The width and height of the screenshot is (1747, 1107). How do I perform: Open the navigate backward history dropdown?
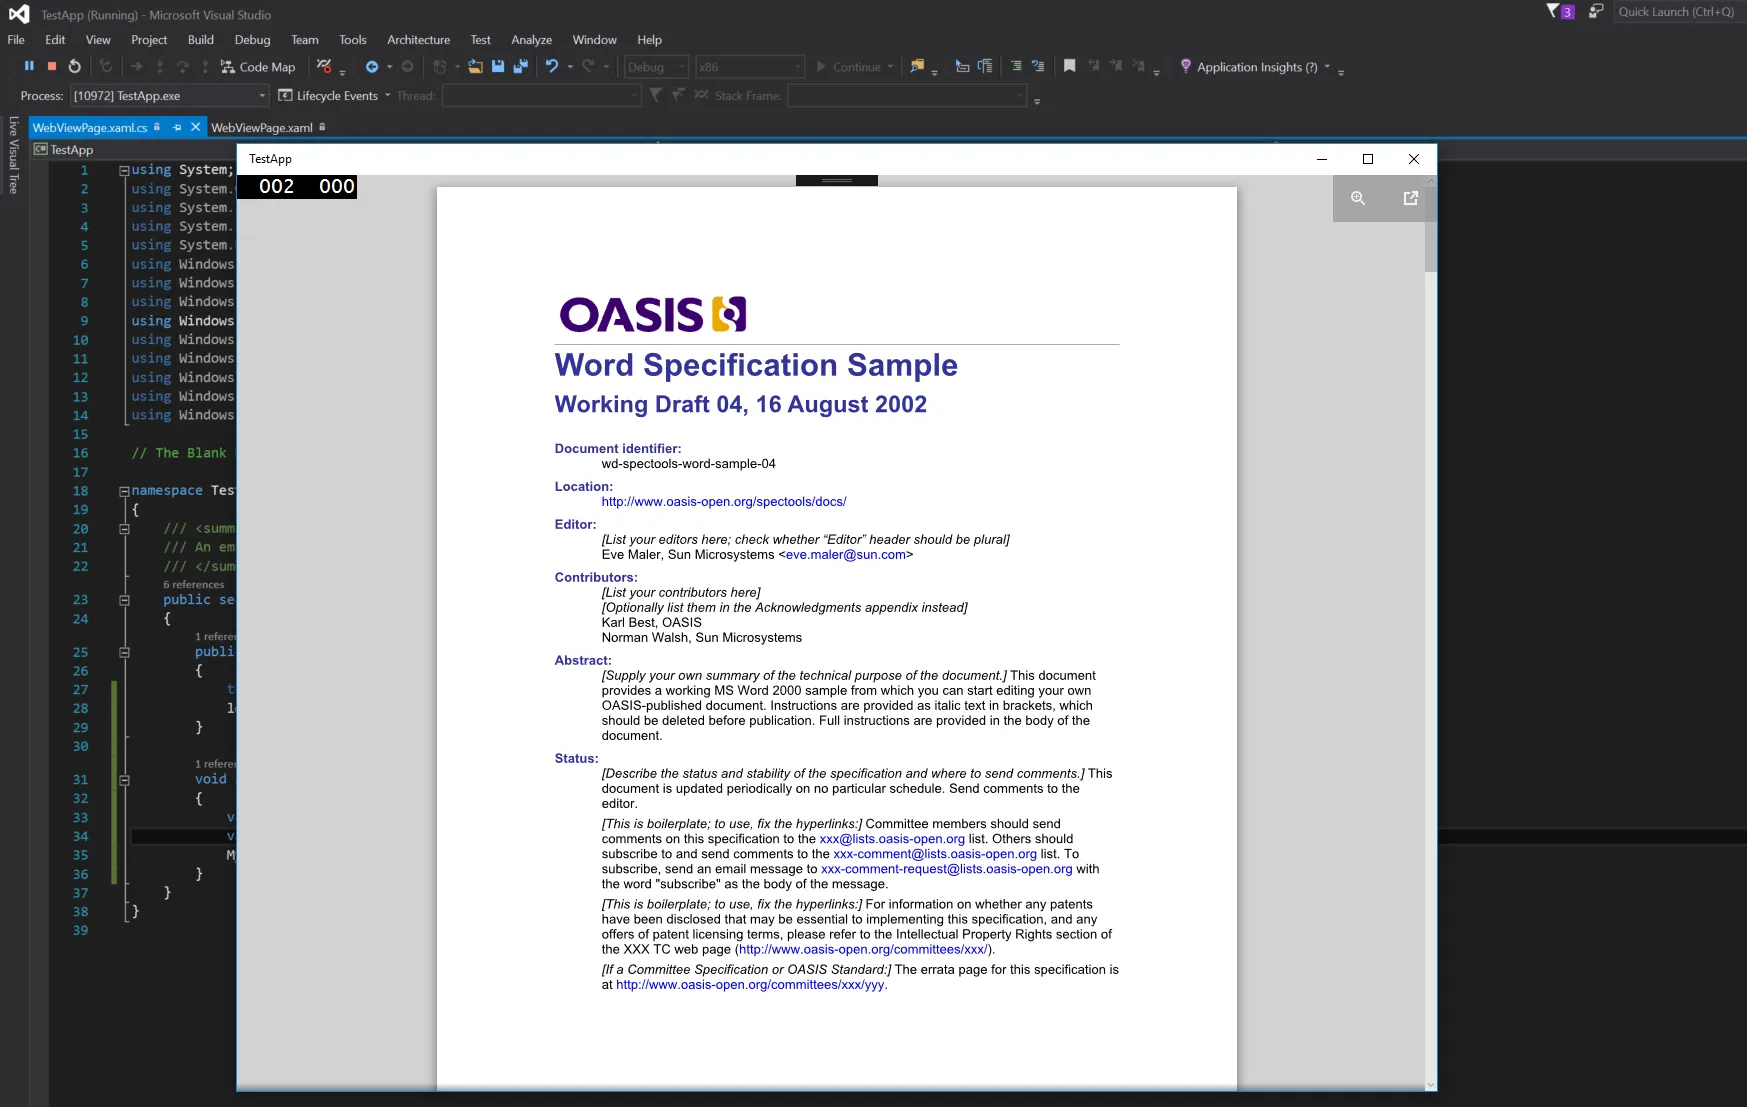pyautogui.click(x=390, y=67)
